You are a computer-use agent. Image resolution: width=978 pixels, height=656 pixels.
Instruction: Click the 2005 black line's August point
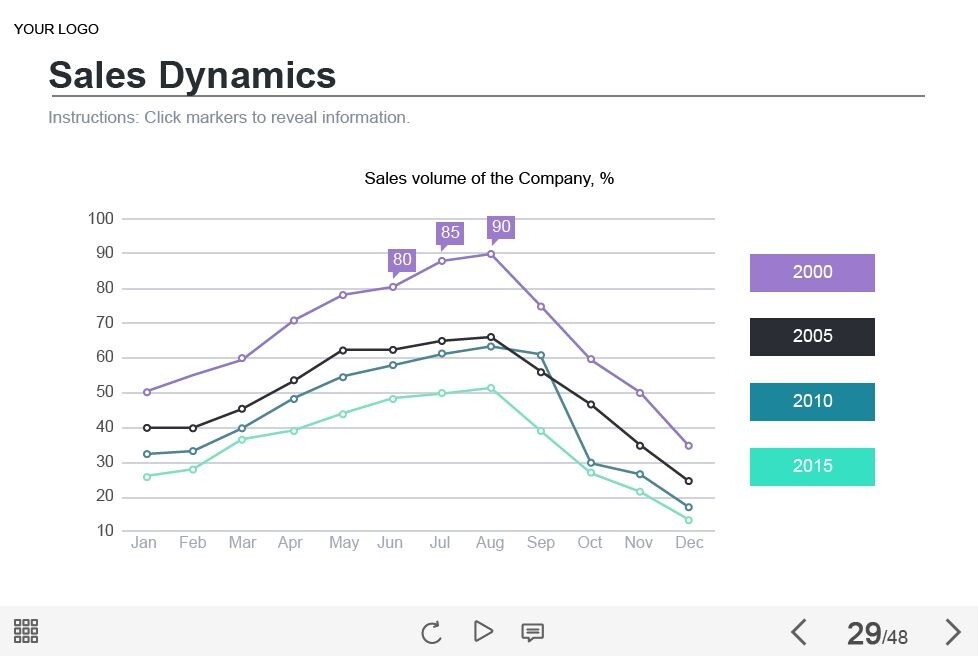pos(490,337)
